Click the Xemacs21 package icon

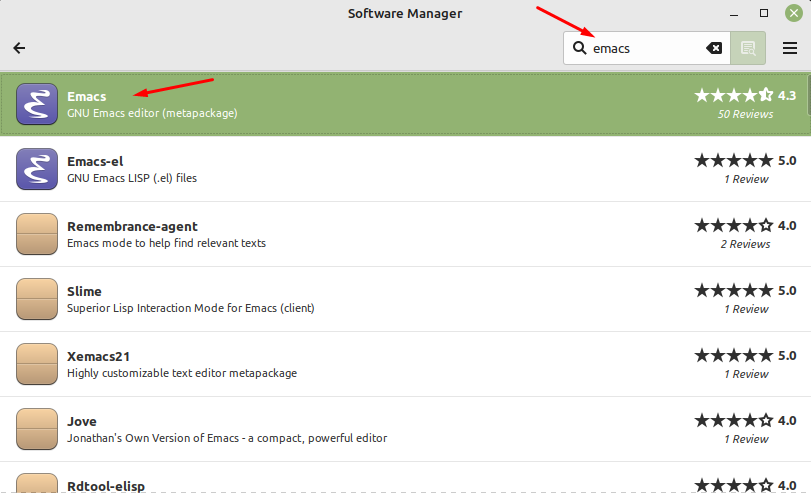pos(37,364)
